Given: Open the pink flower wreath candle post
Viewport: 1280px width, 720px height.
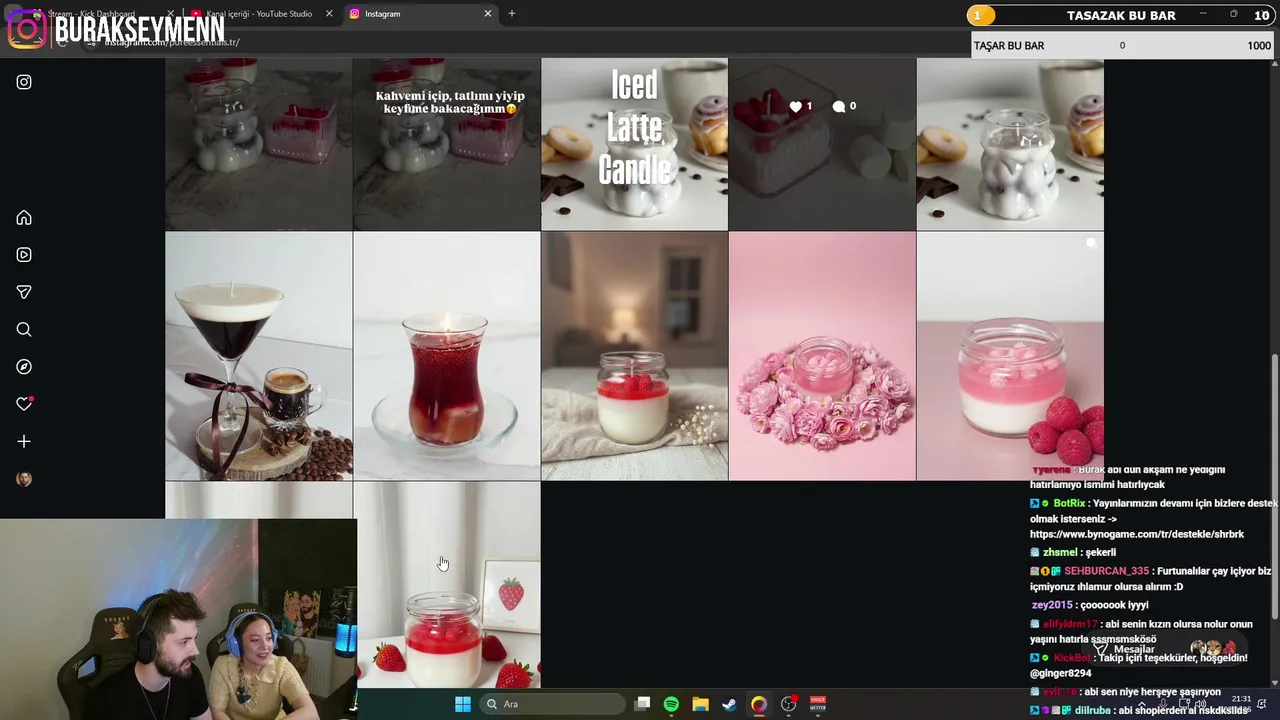Looking at the screenshot, I should (x=822, y=356).
